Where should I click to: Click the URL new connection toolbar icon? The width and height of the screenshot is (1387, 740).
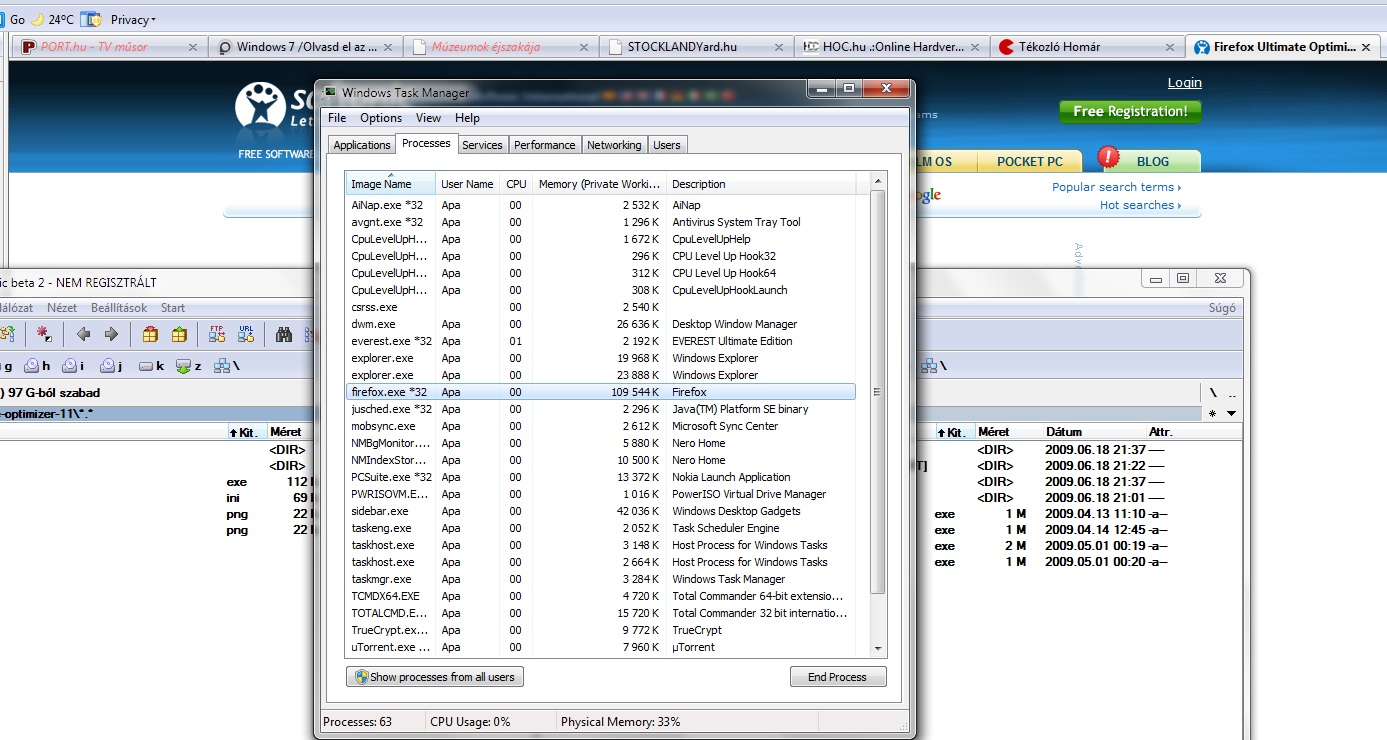pos(245,334)
